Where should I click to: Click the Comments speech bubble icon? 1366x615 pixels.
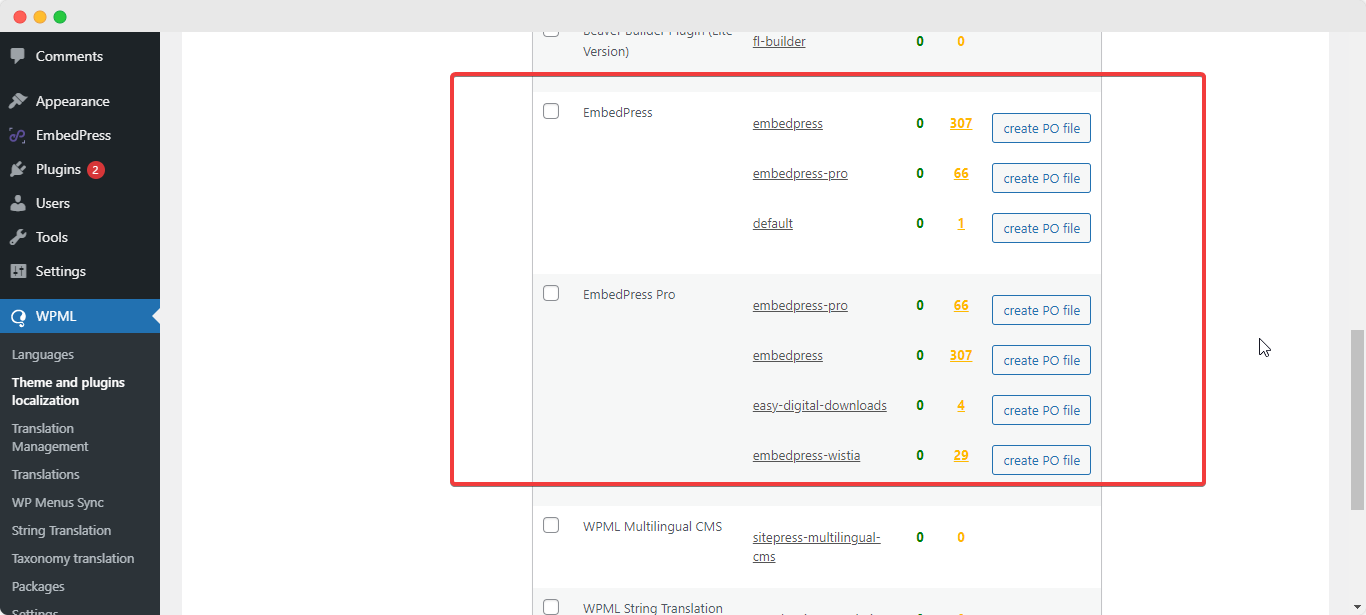click(17, 57)
